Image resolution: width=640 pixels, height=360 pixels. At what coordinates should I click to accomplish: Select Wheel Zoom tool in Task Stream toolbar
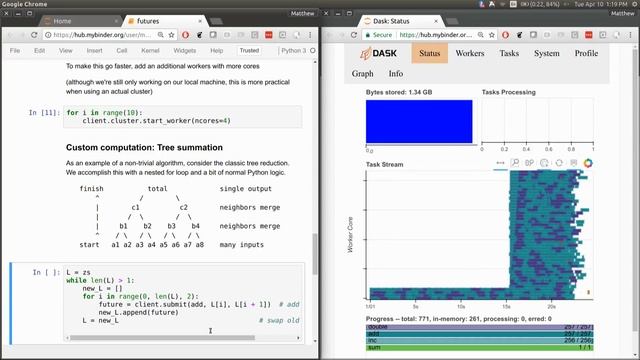[529, 163]
